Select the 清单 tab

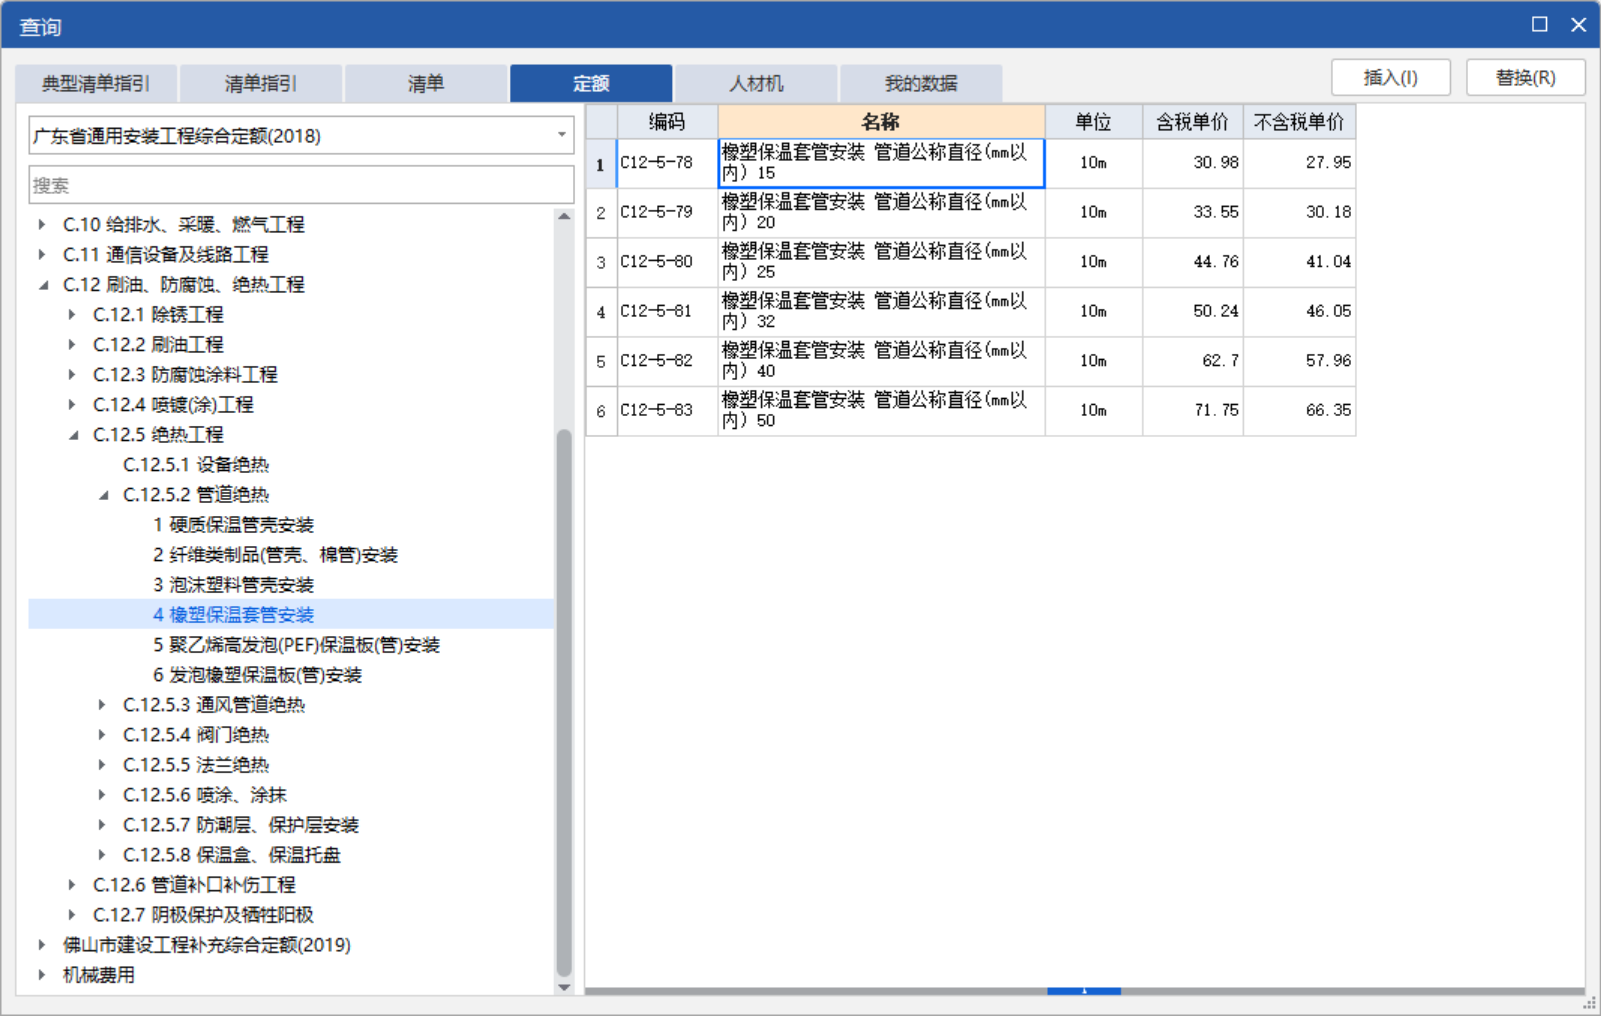click(426, 84)
